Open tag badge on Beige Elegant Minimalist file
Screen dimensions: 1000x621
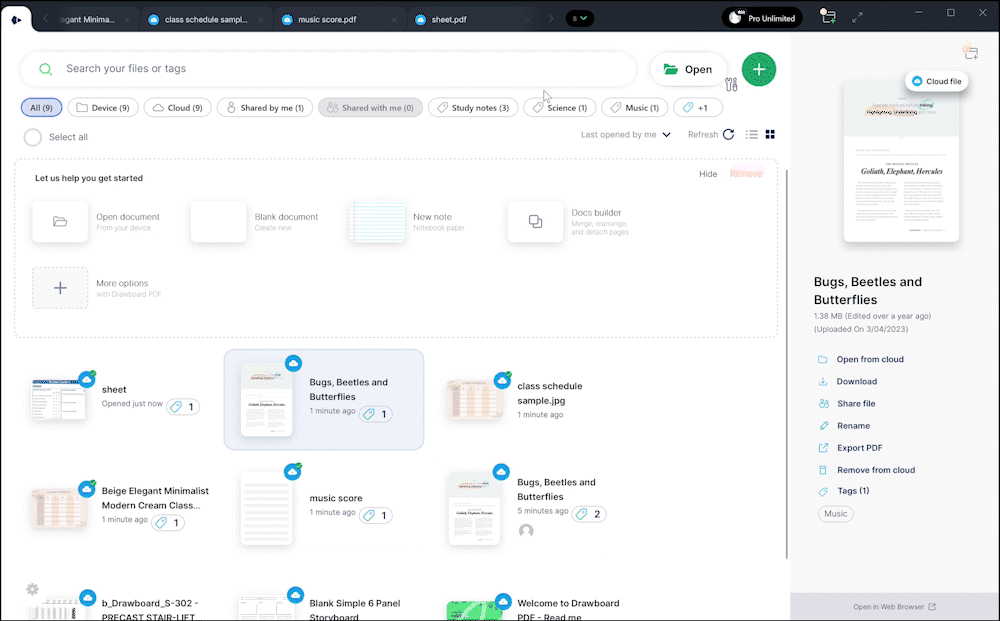(168, 523)
